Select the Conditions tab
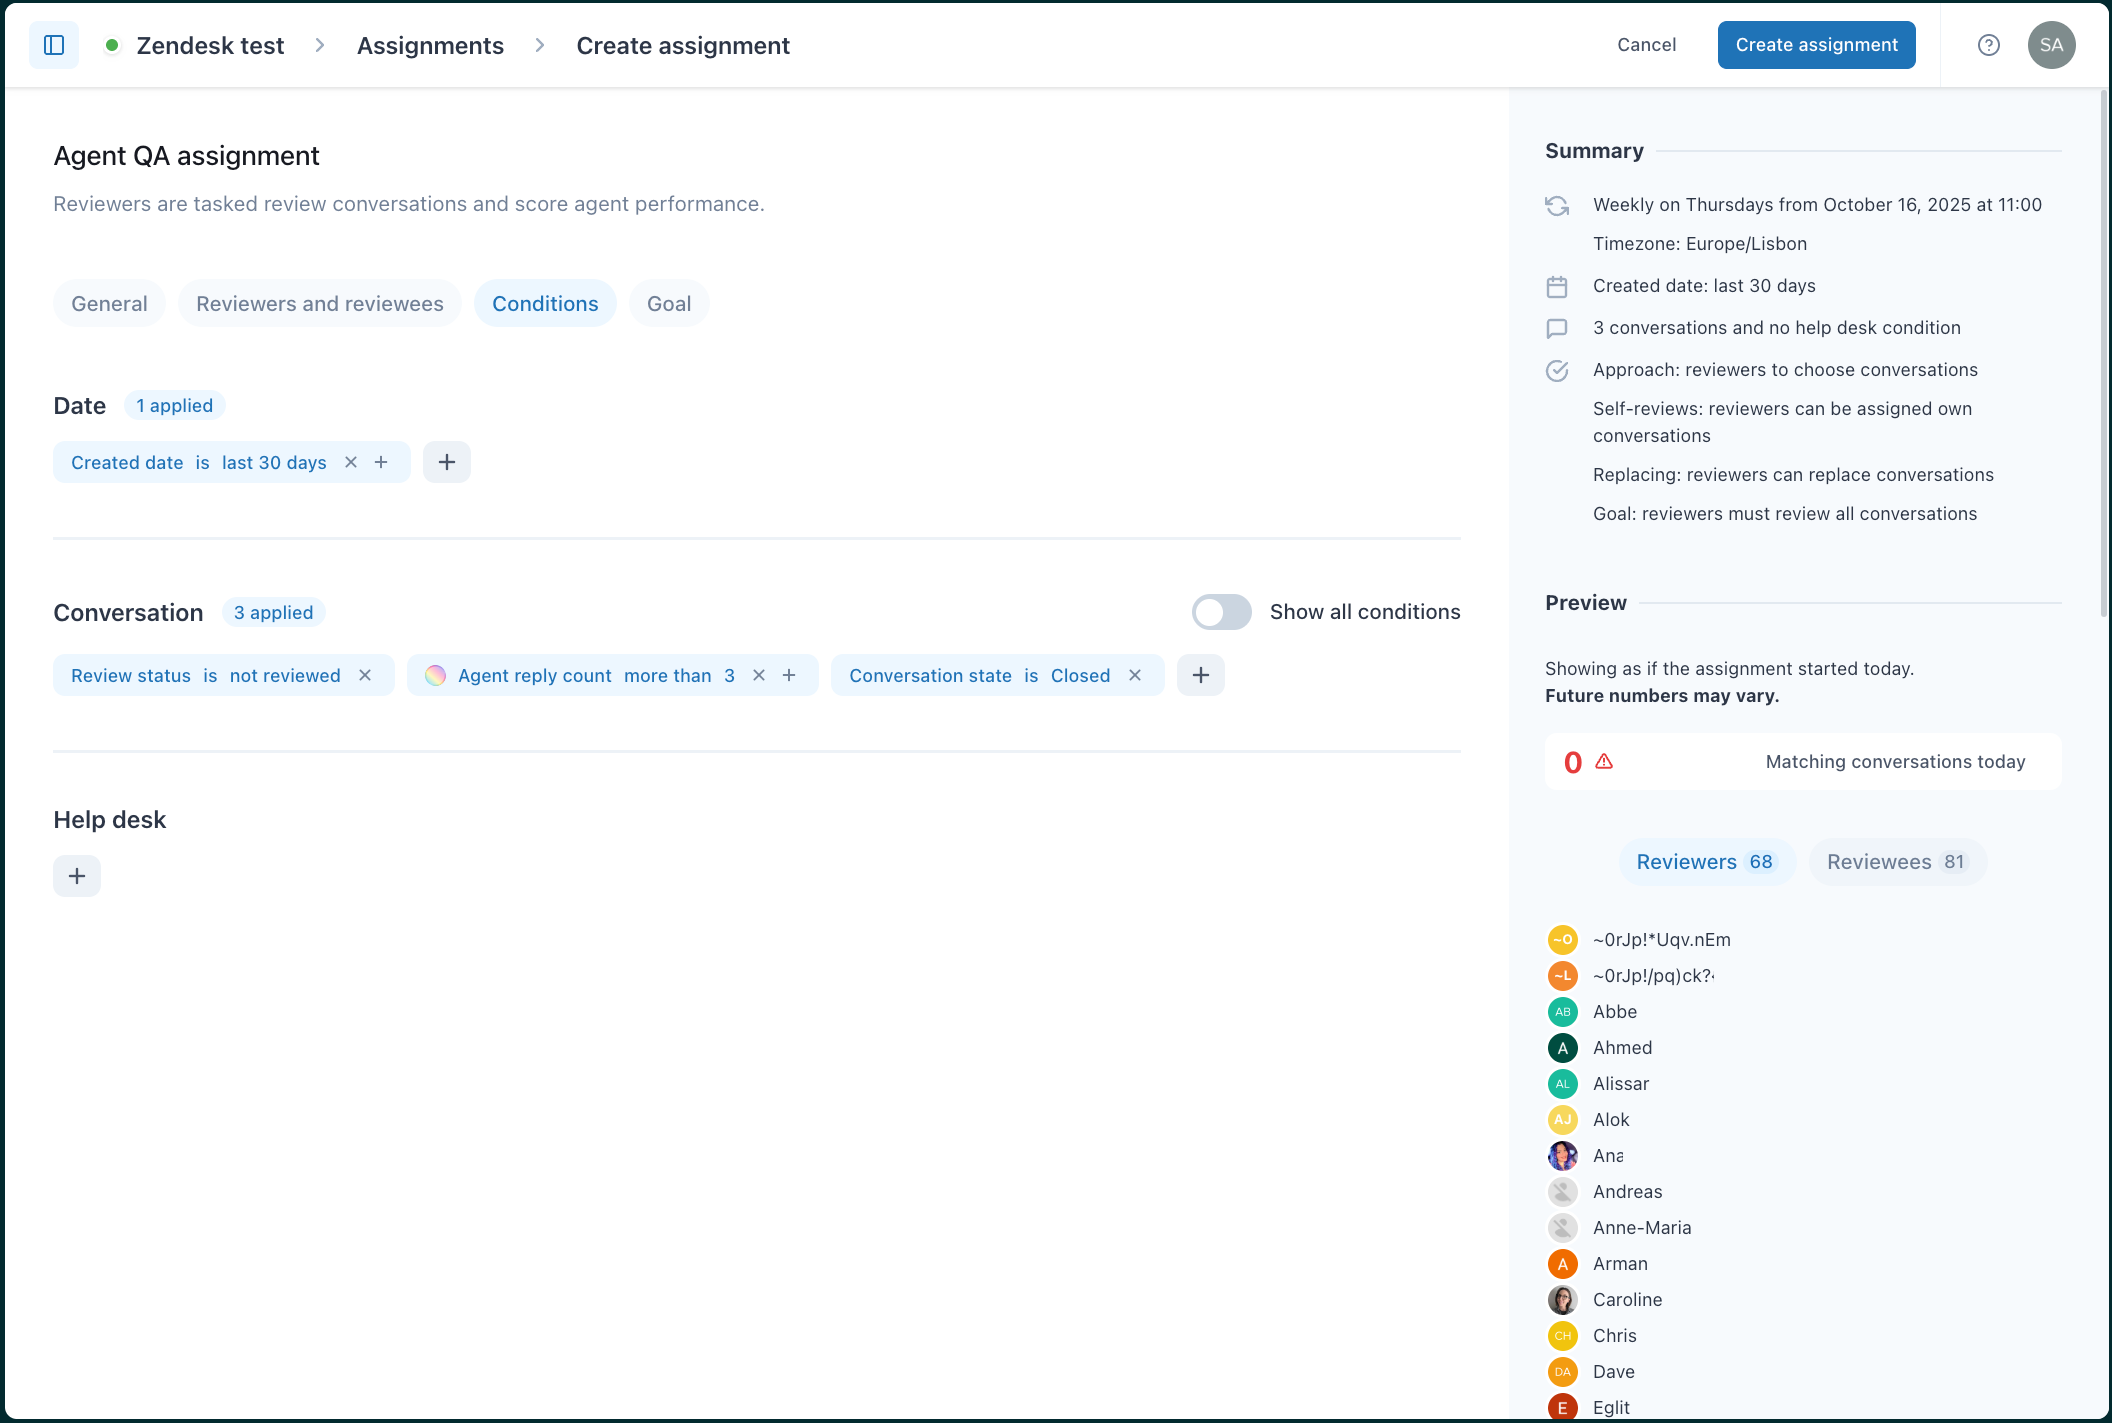 (x=545, y=303)
